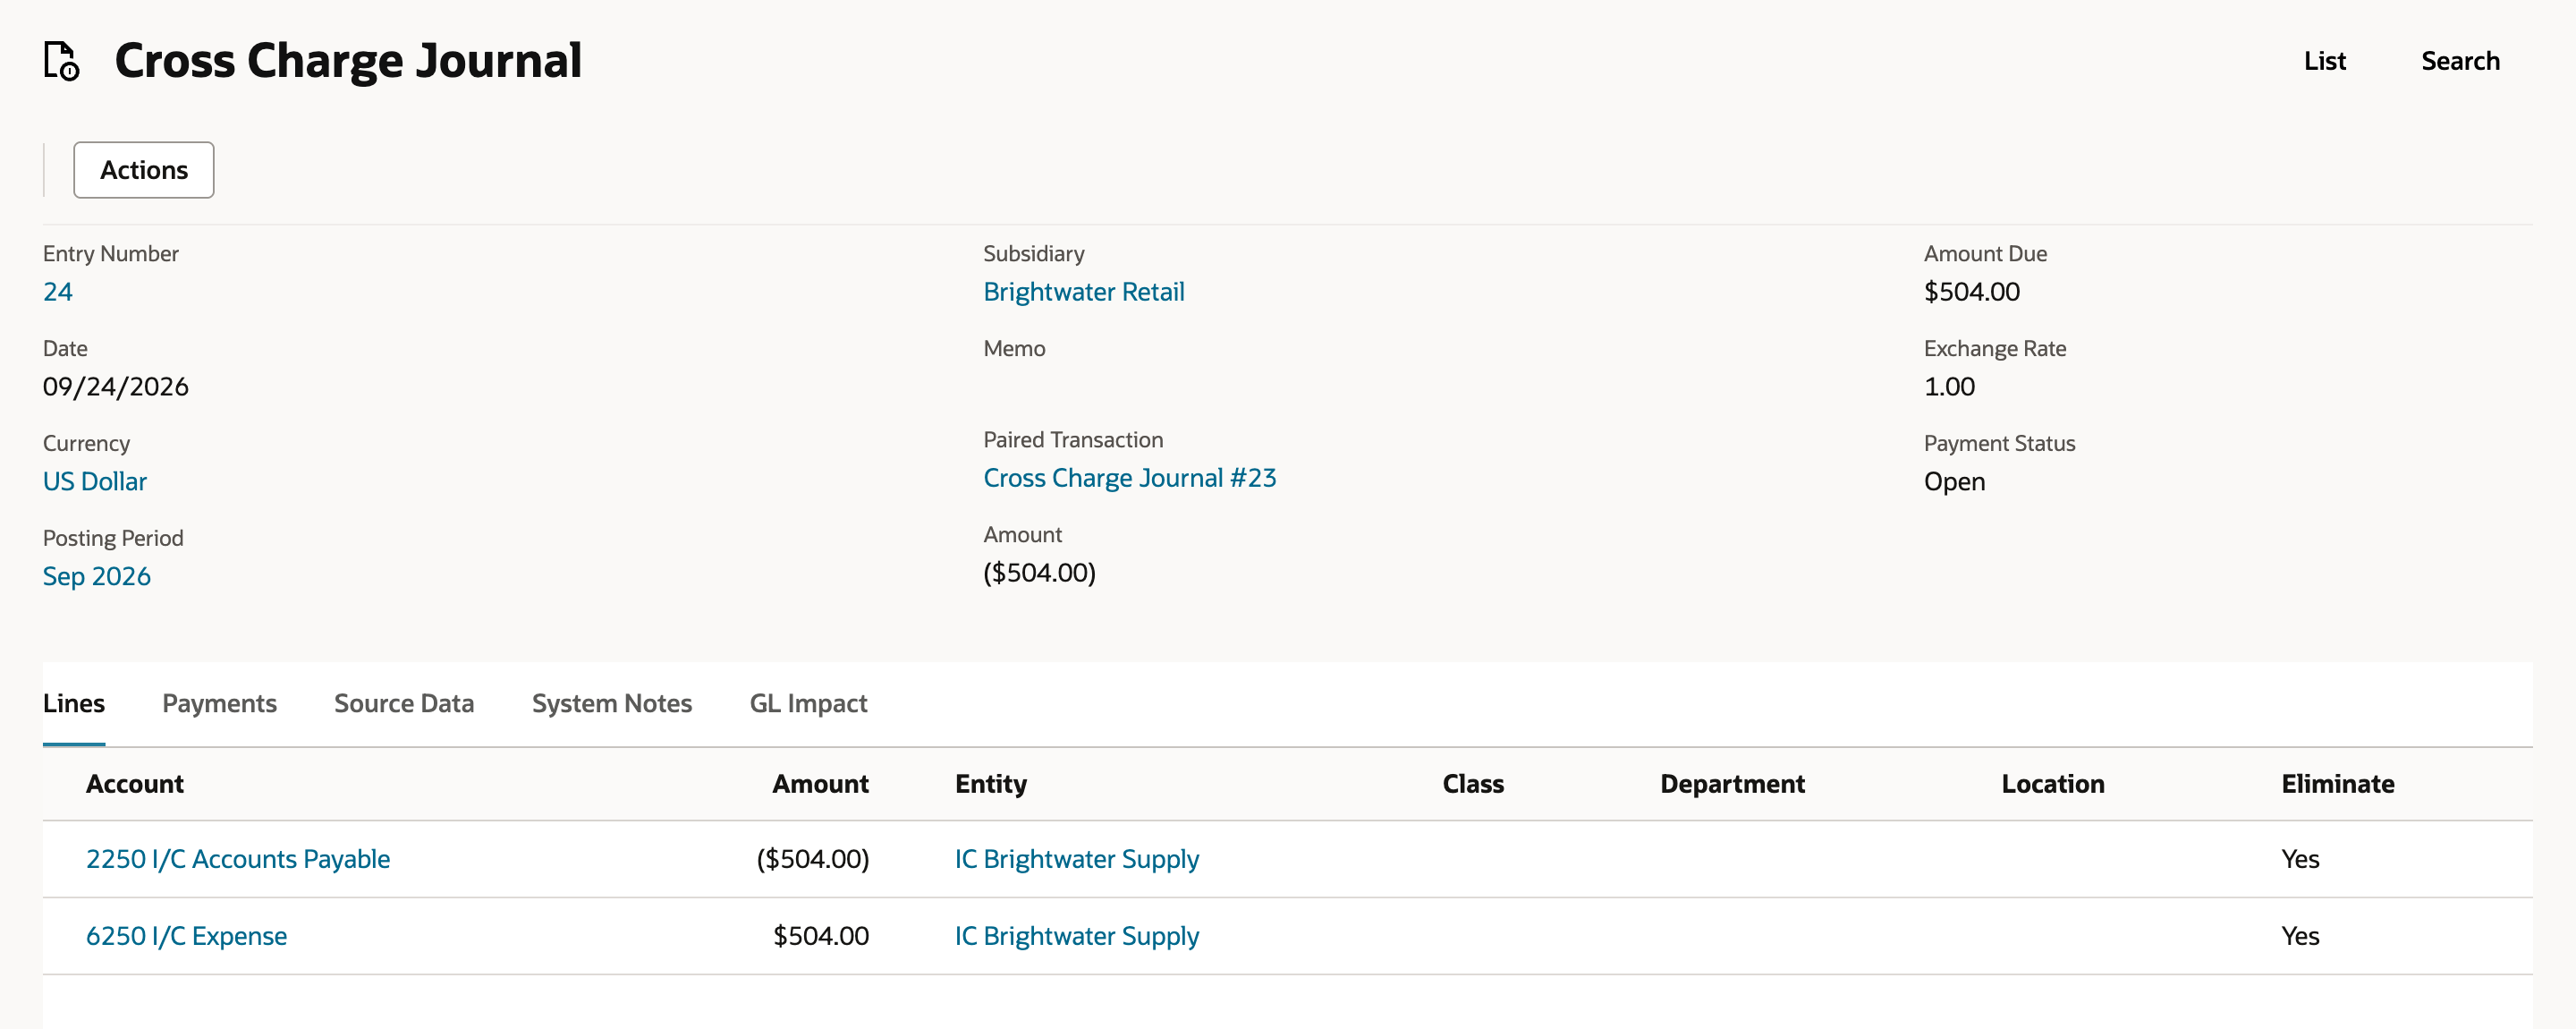Open the Search link
Image resolution: width=2576 pixels, height=1029 pixels.
pyautogui.click(x=2460, y=61)
